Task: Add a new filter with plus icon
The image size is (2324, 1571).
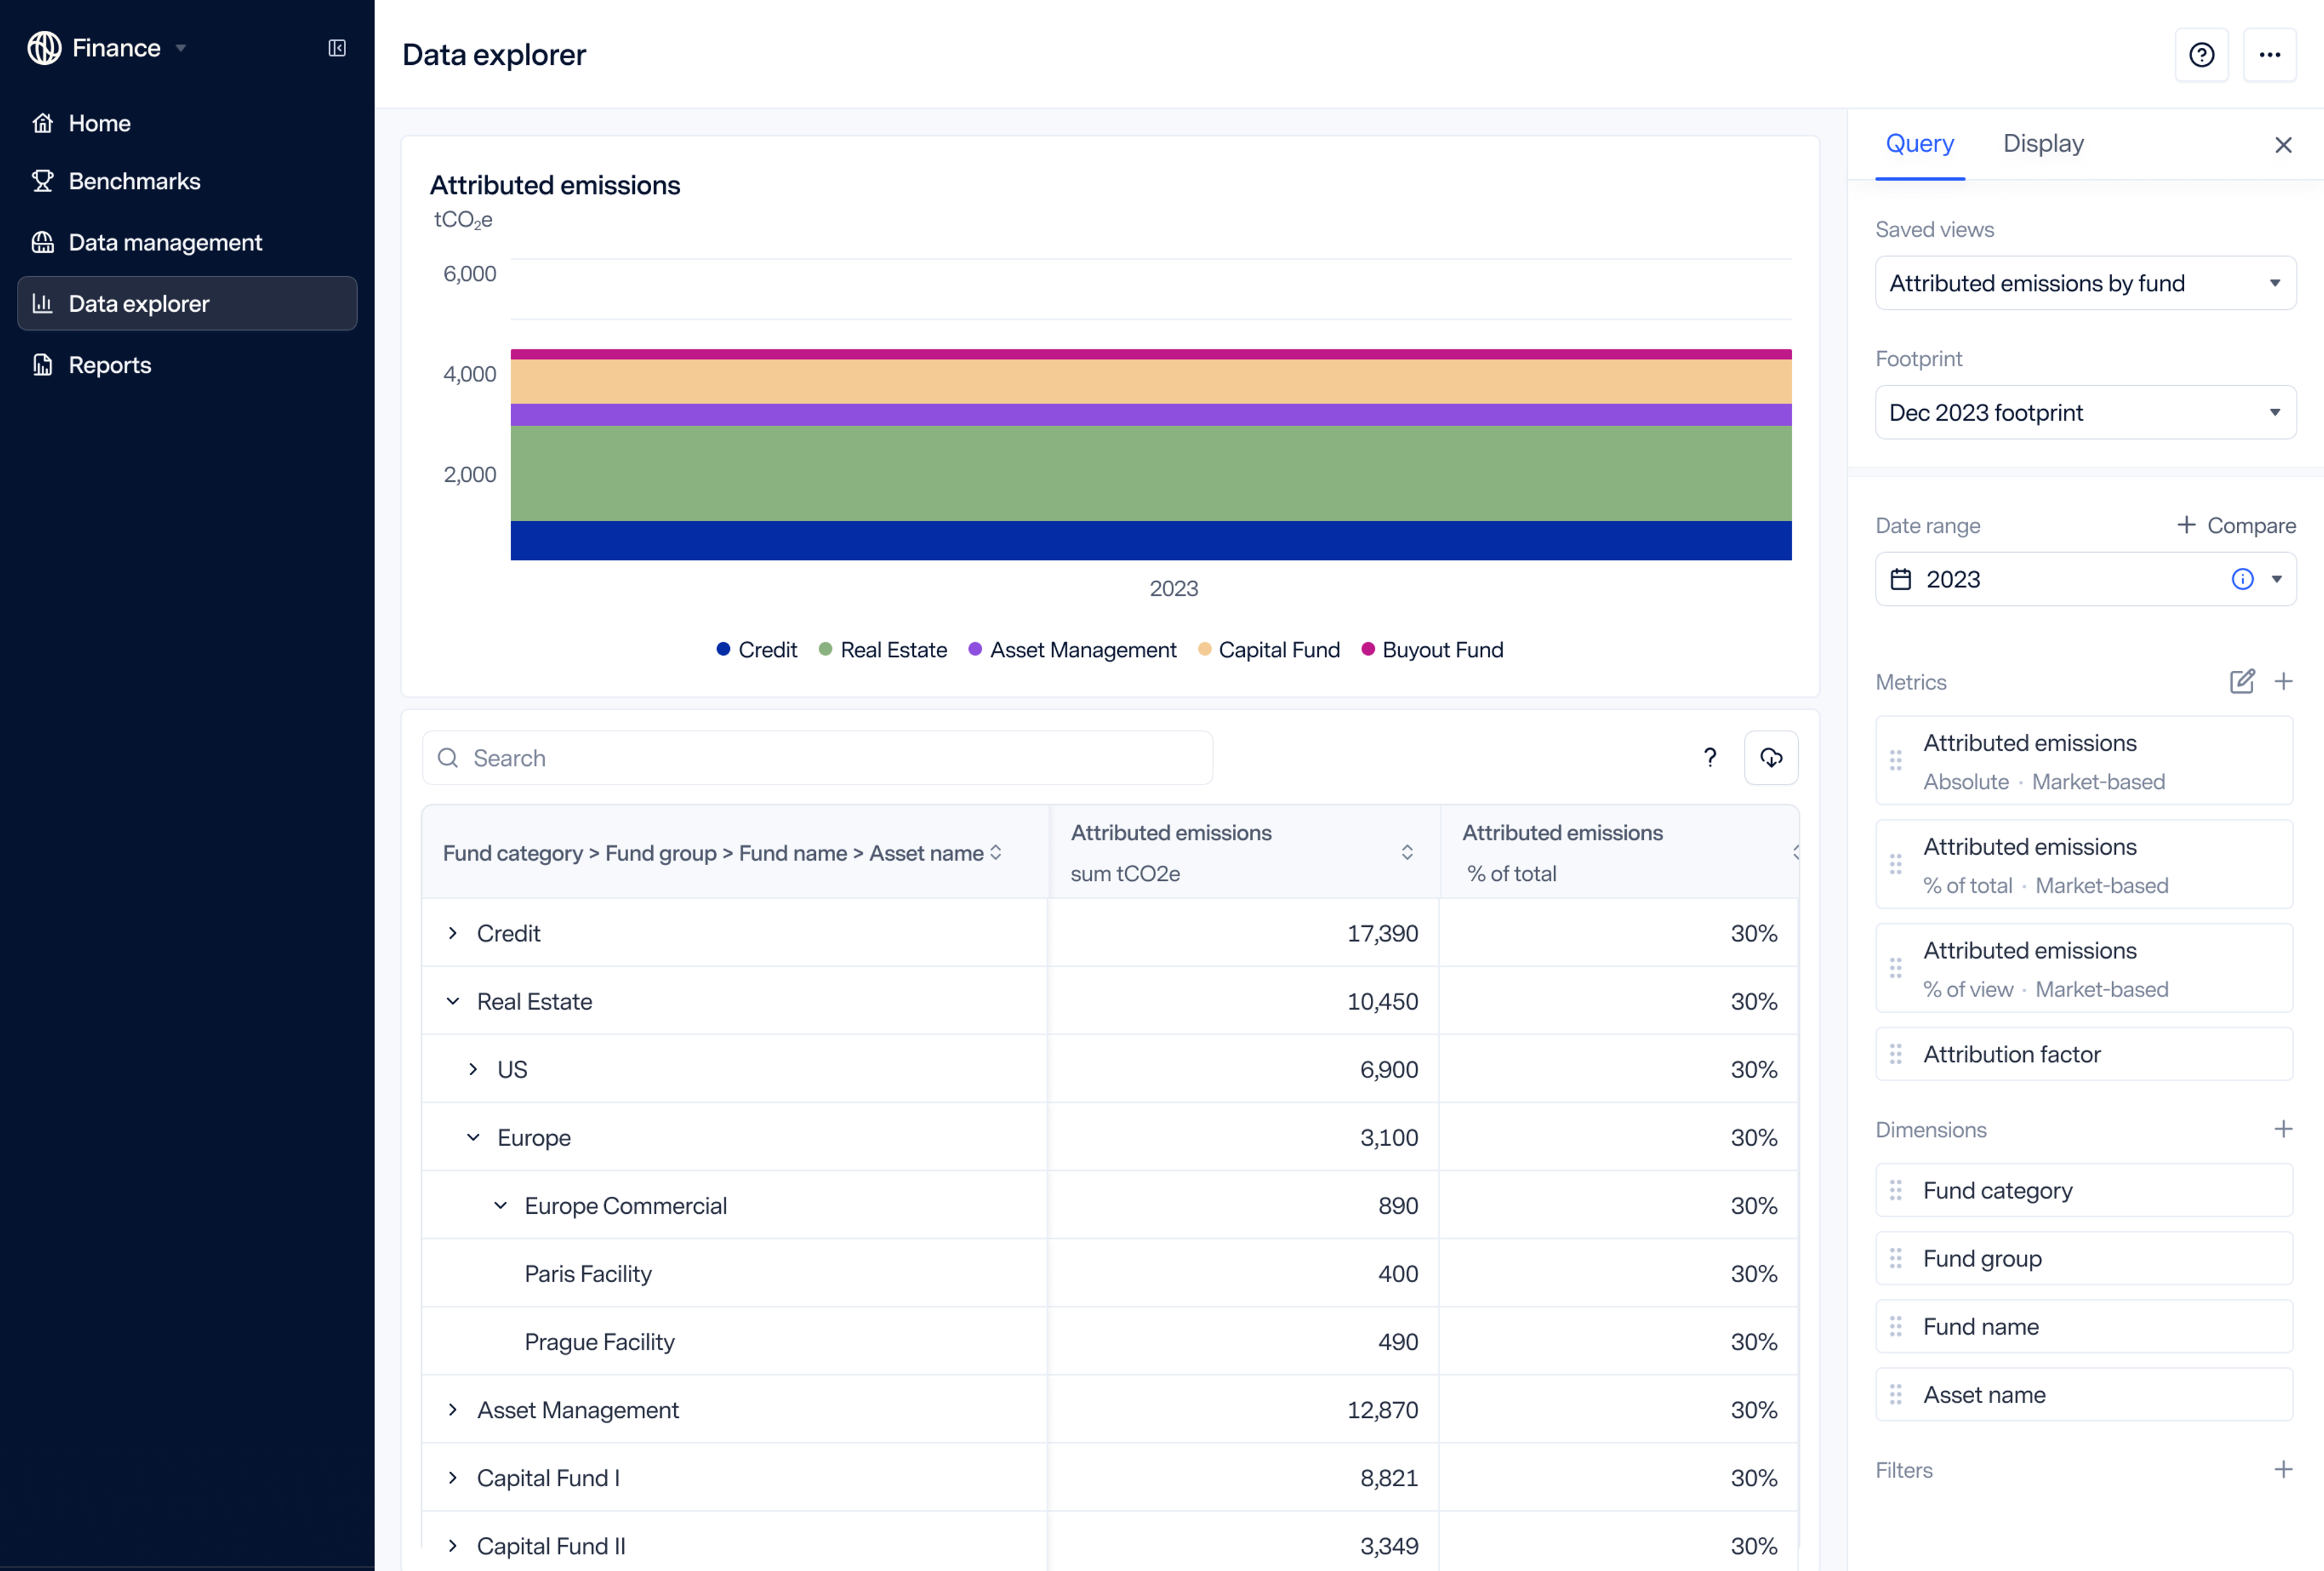Action: (x=2283, y=1469)
